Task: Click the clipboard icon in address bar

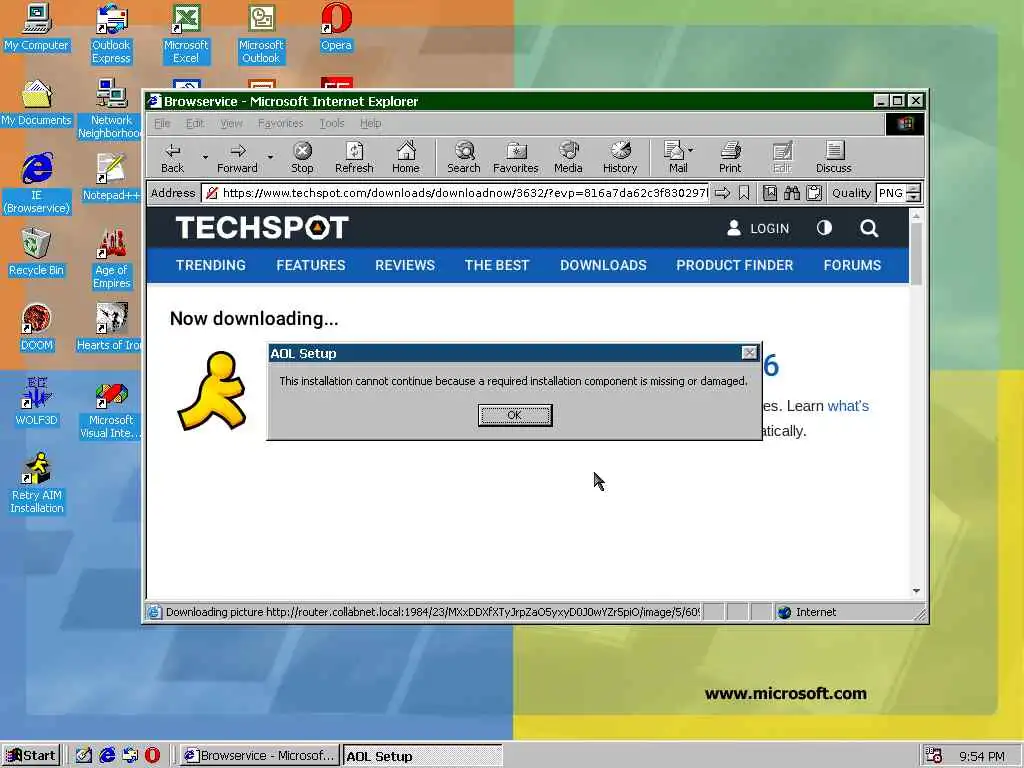Action: [814, 193]
